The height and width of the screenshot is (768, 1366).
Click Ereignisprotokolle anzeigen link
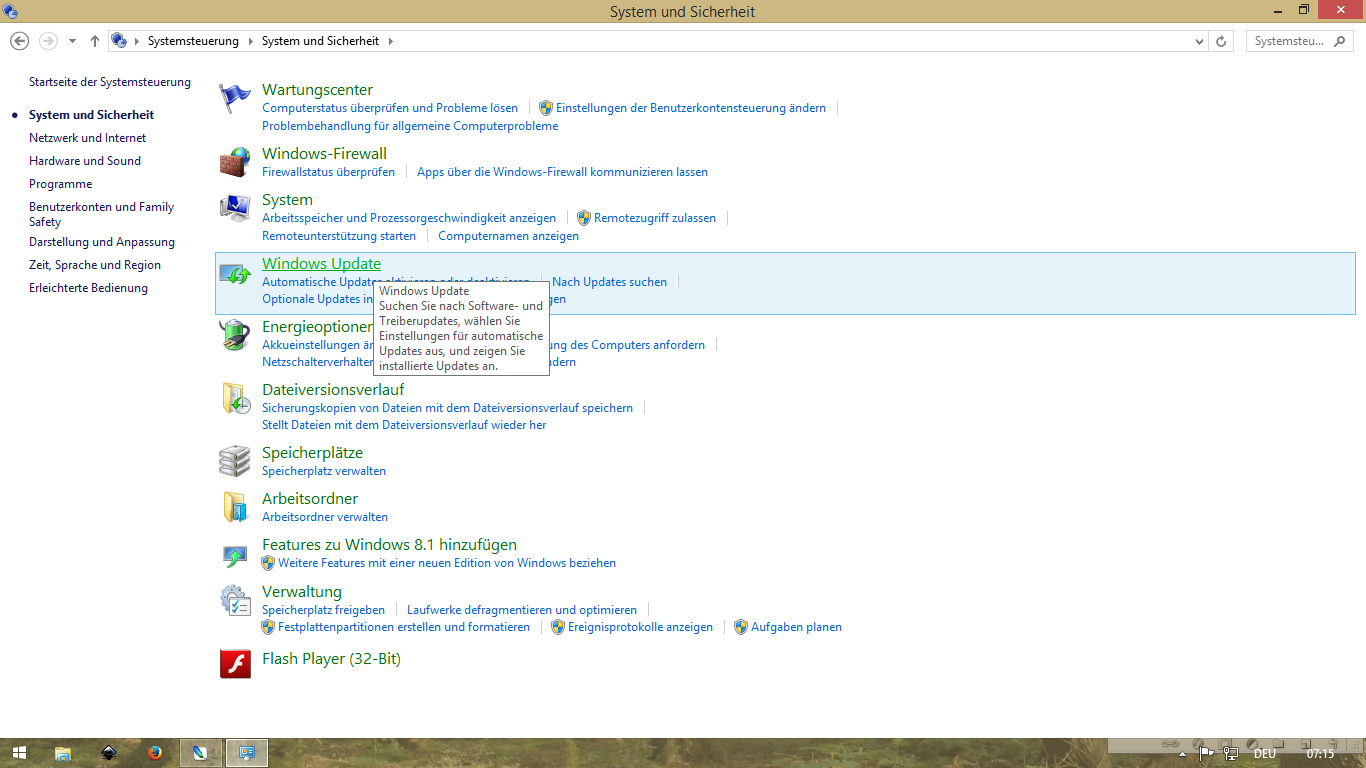[640, 627]
